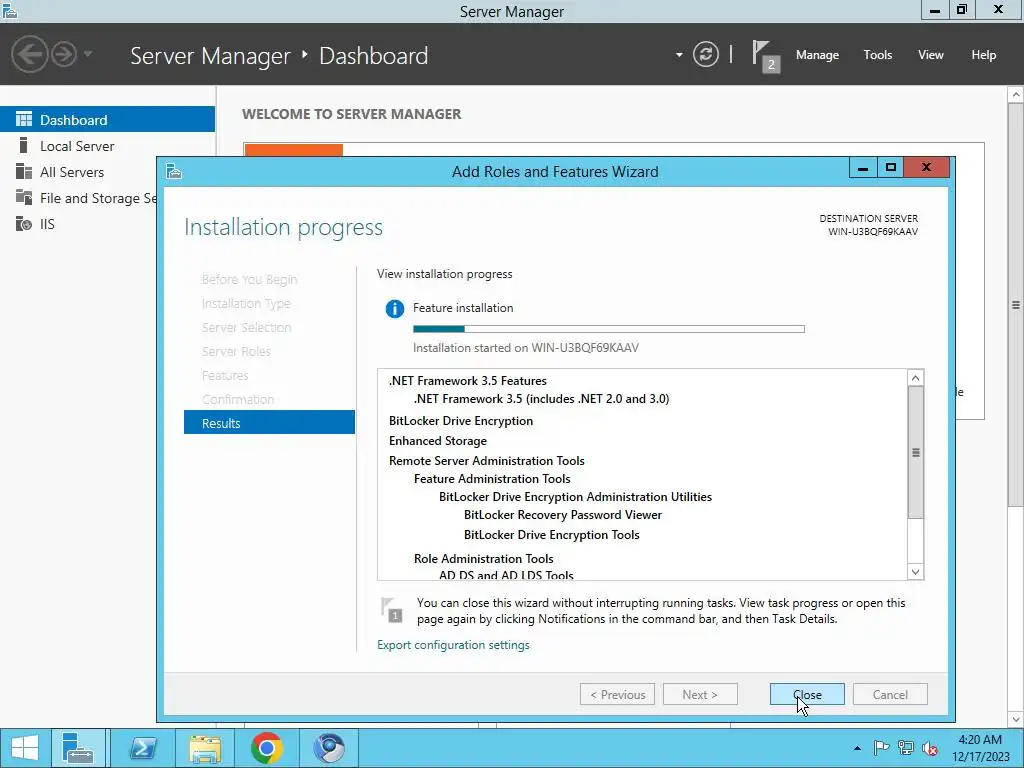The width and height of the screenshot is (1024, 768).
Task: Click the Results step in the wizard
Action: coord(269,423)
